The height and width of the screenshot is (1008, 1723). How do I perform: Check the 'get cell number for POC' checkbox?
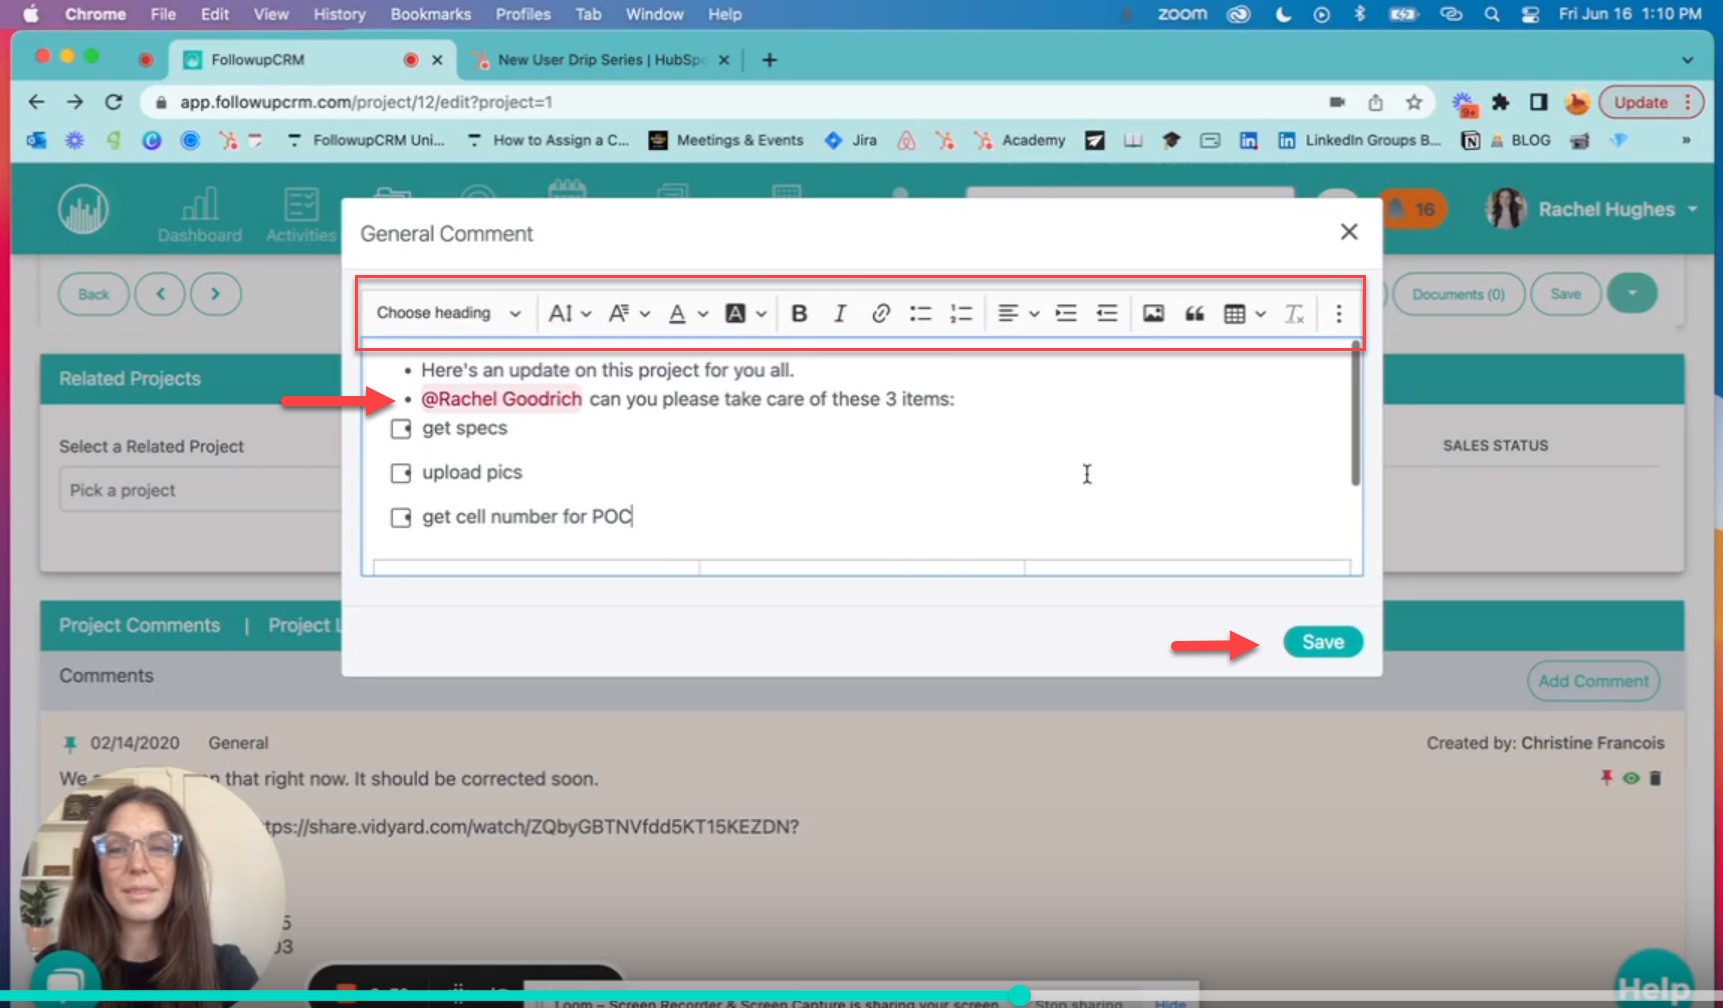coord(401,517)
